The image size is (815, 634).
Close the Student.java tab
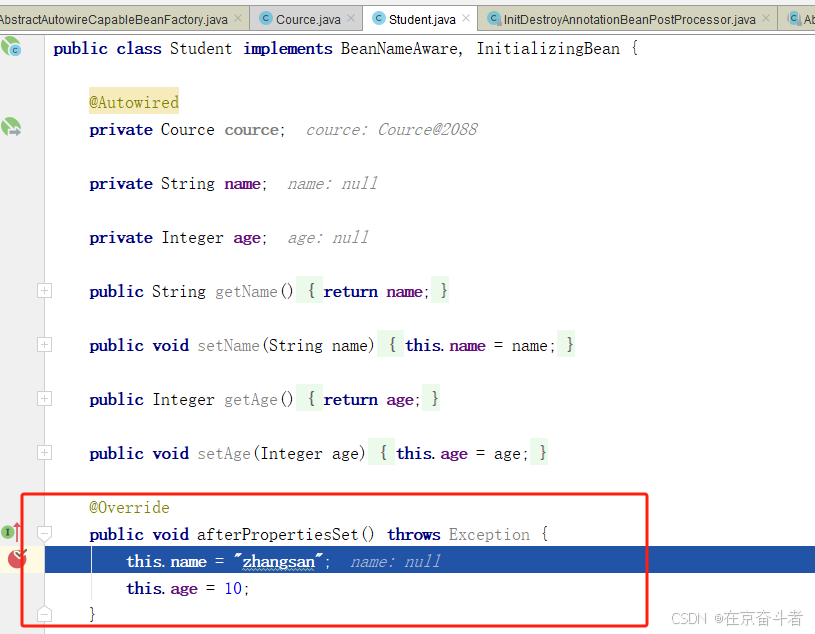coord(466,18)
